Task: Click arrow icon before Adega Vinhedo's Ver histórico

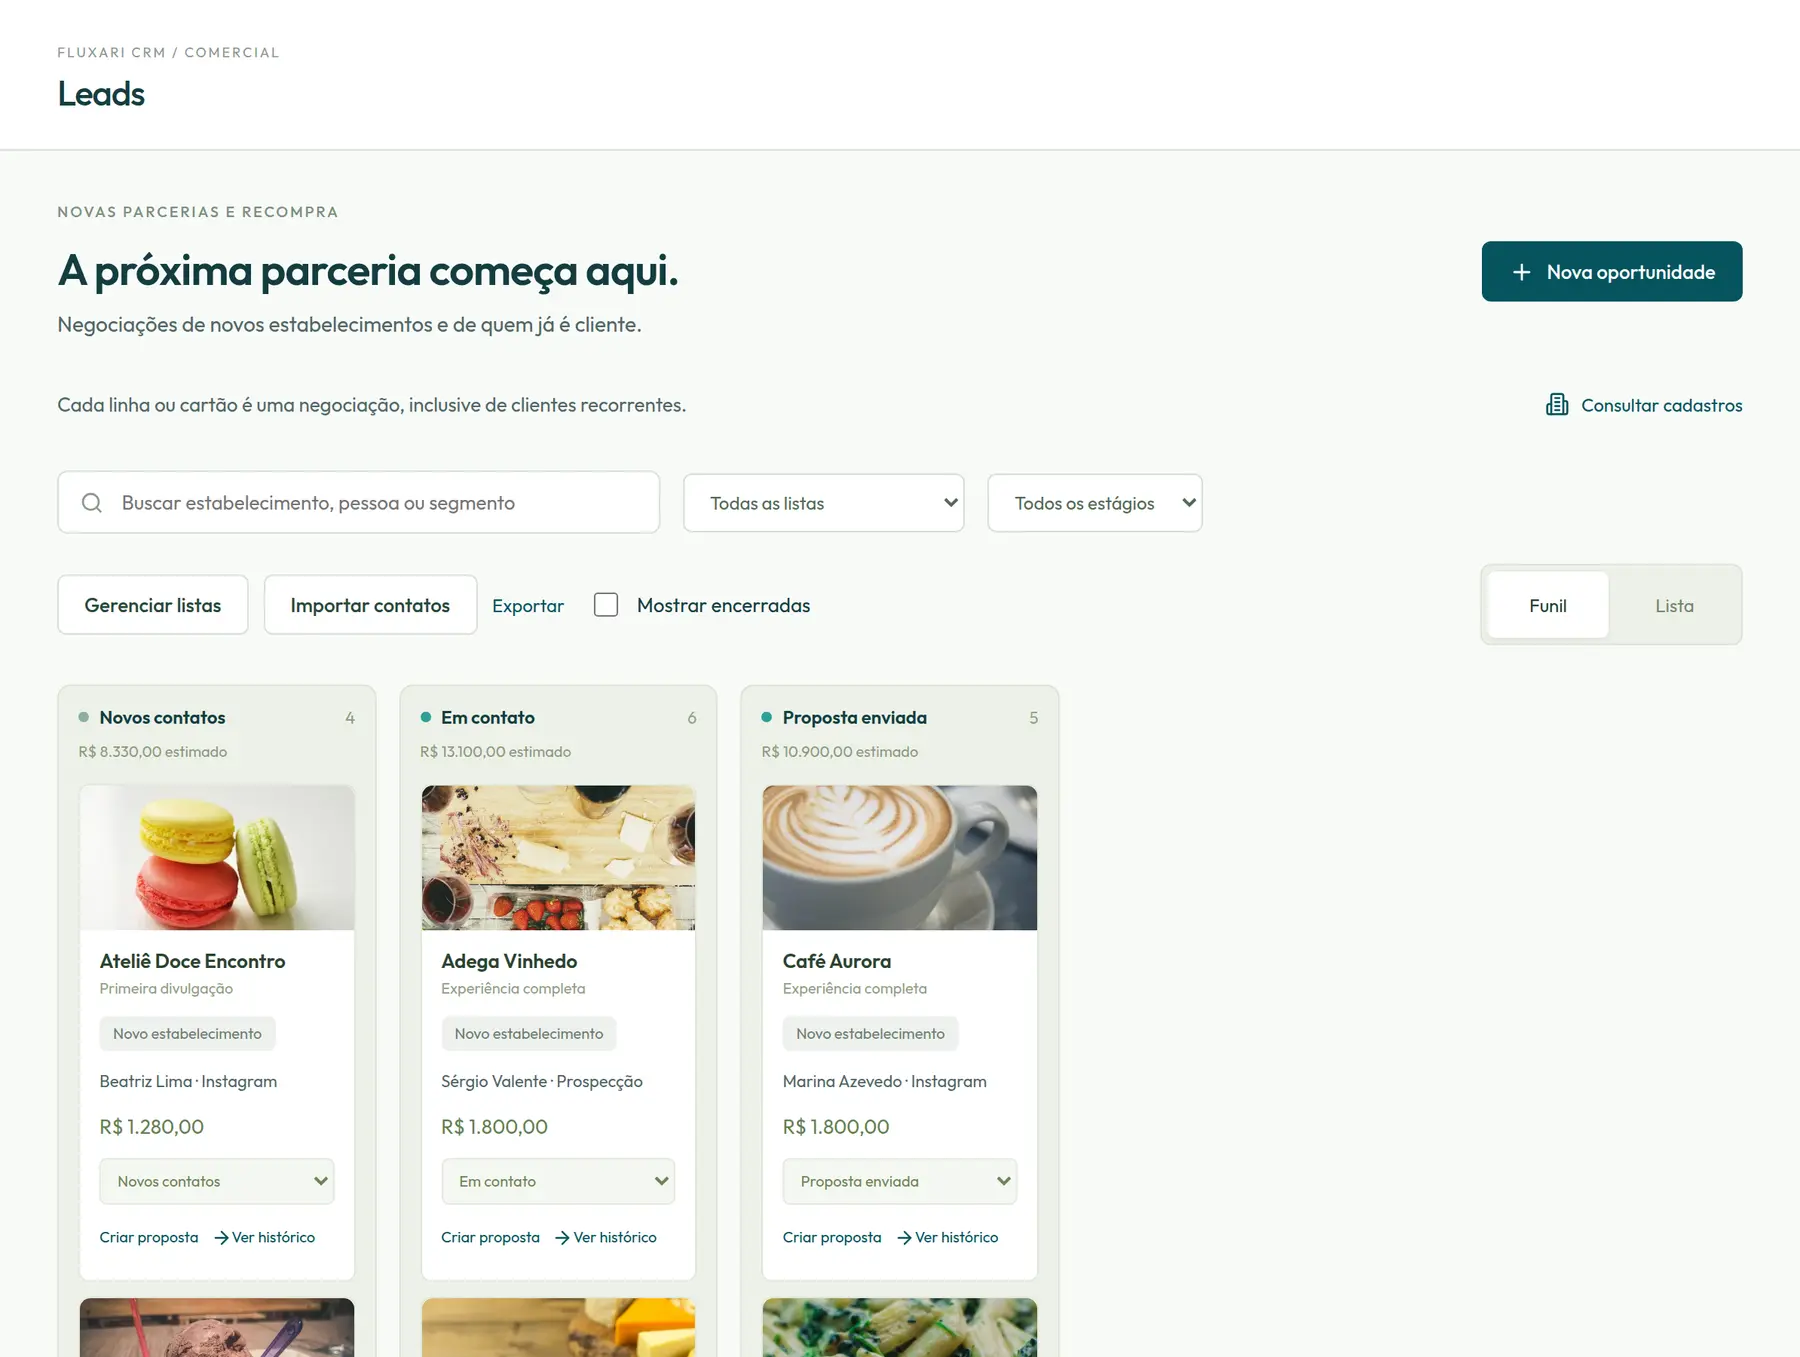Action: [562, 1238]
